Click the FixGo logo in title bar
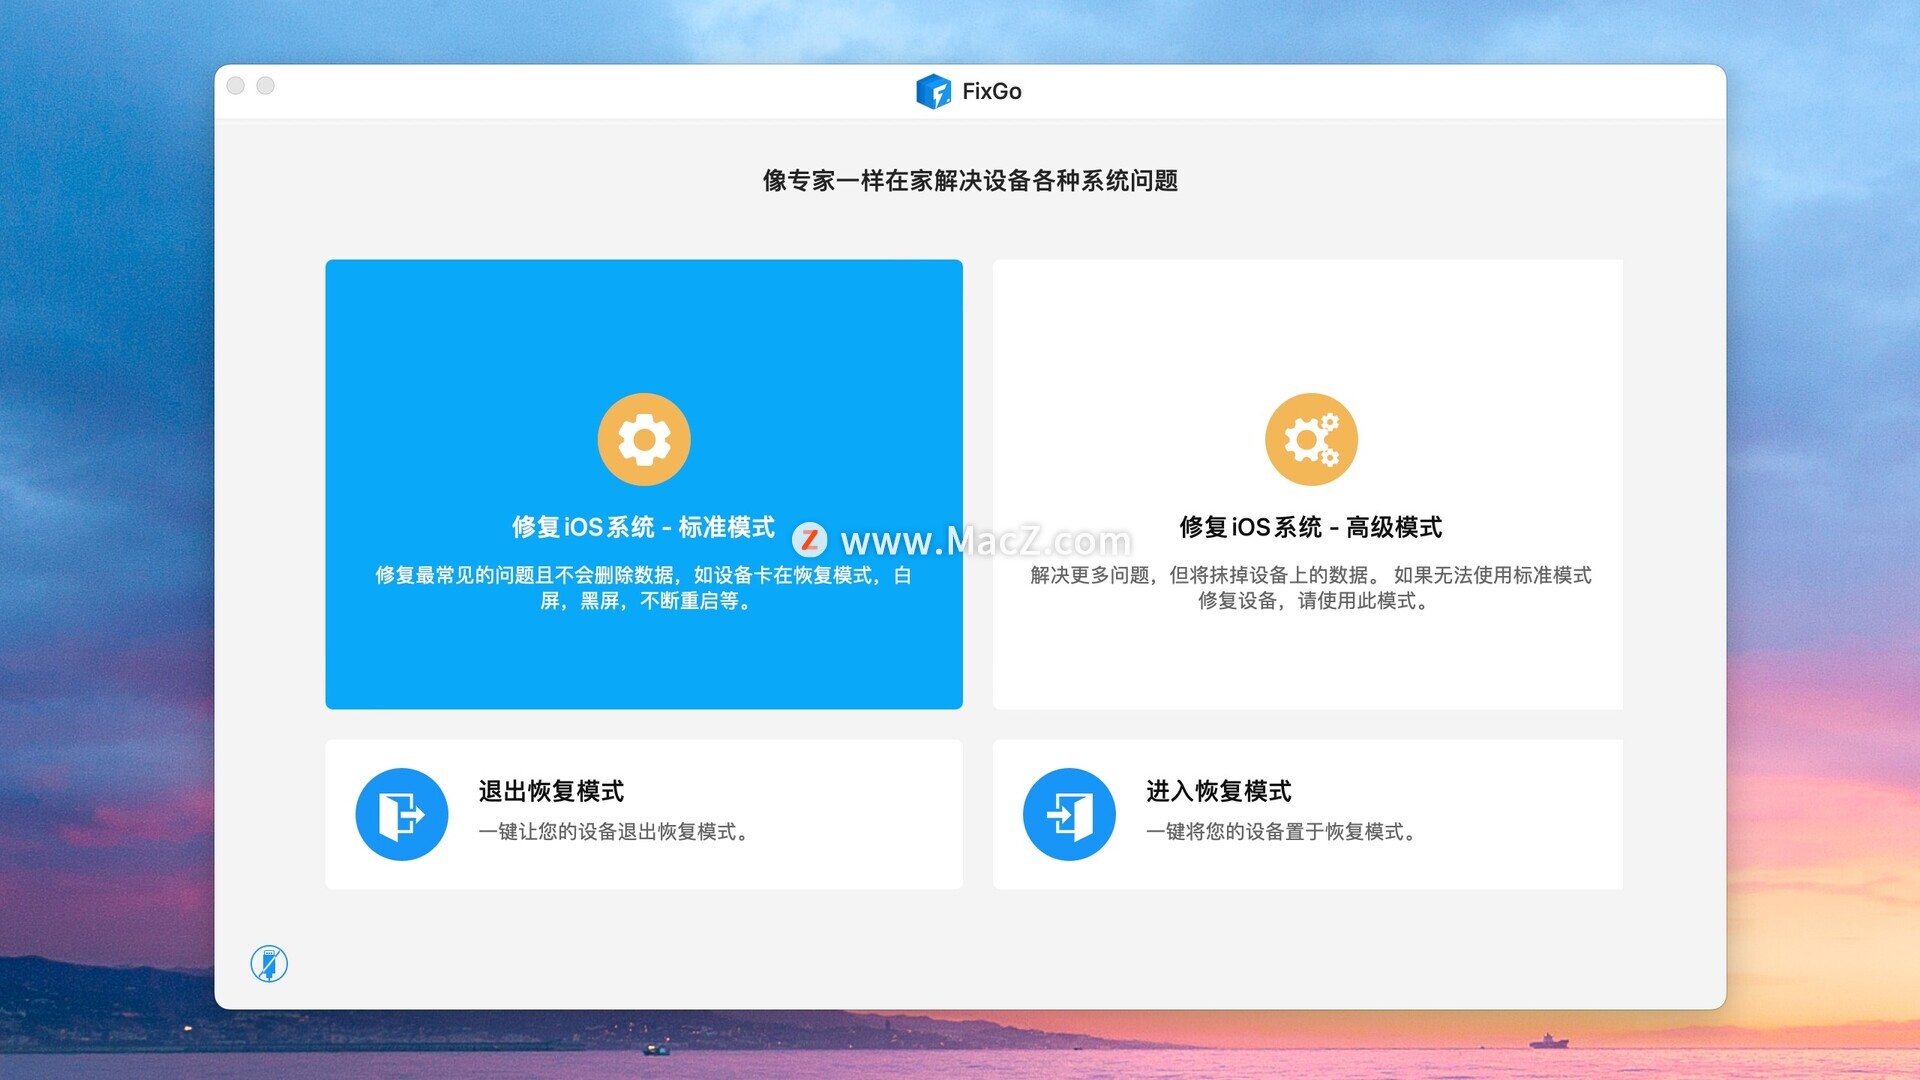The height and width of the screenshot is (1080, 1920). (x=933, y=92)
